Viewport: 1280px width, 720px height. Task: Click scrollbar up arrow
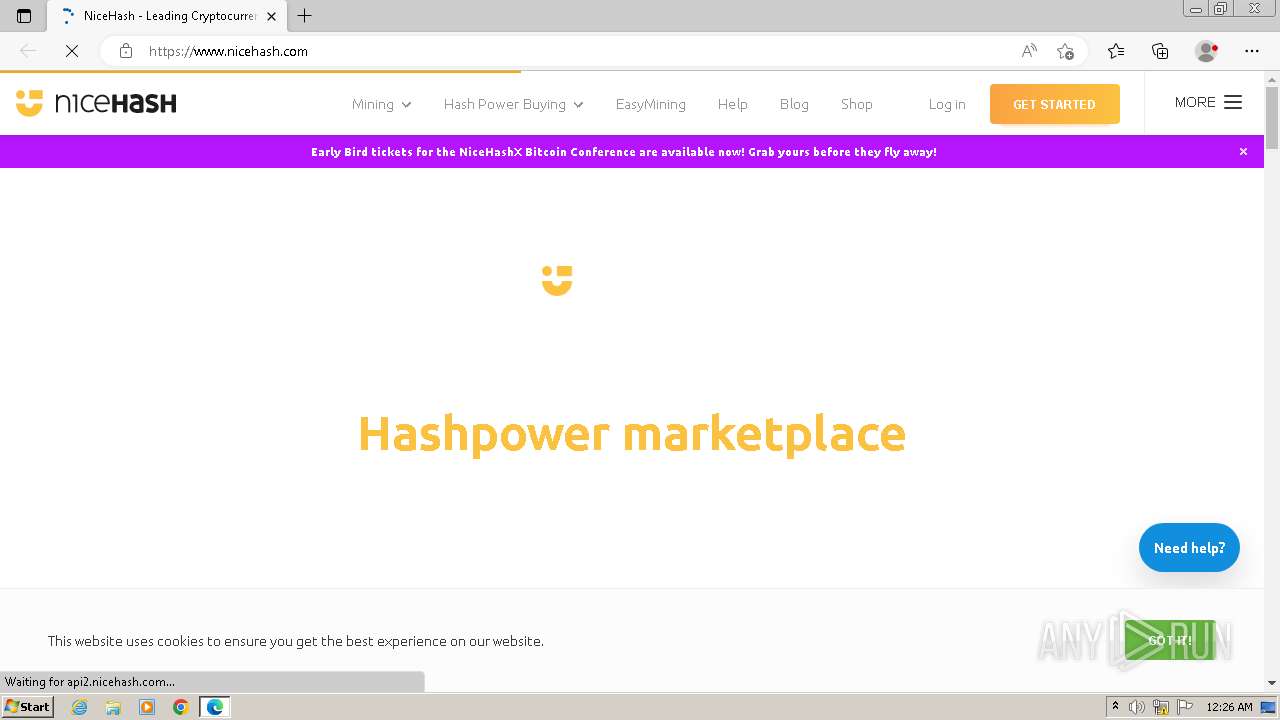click(x=1272, y=79)
